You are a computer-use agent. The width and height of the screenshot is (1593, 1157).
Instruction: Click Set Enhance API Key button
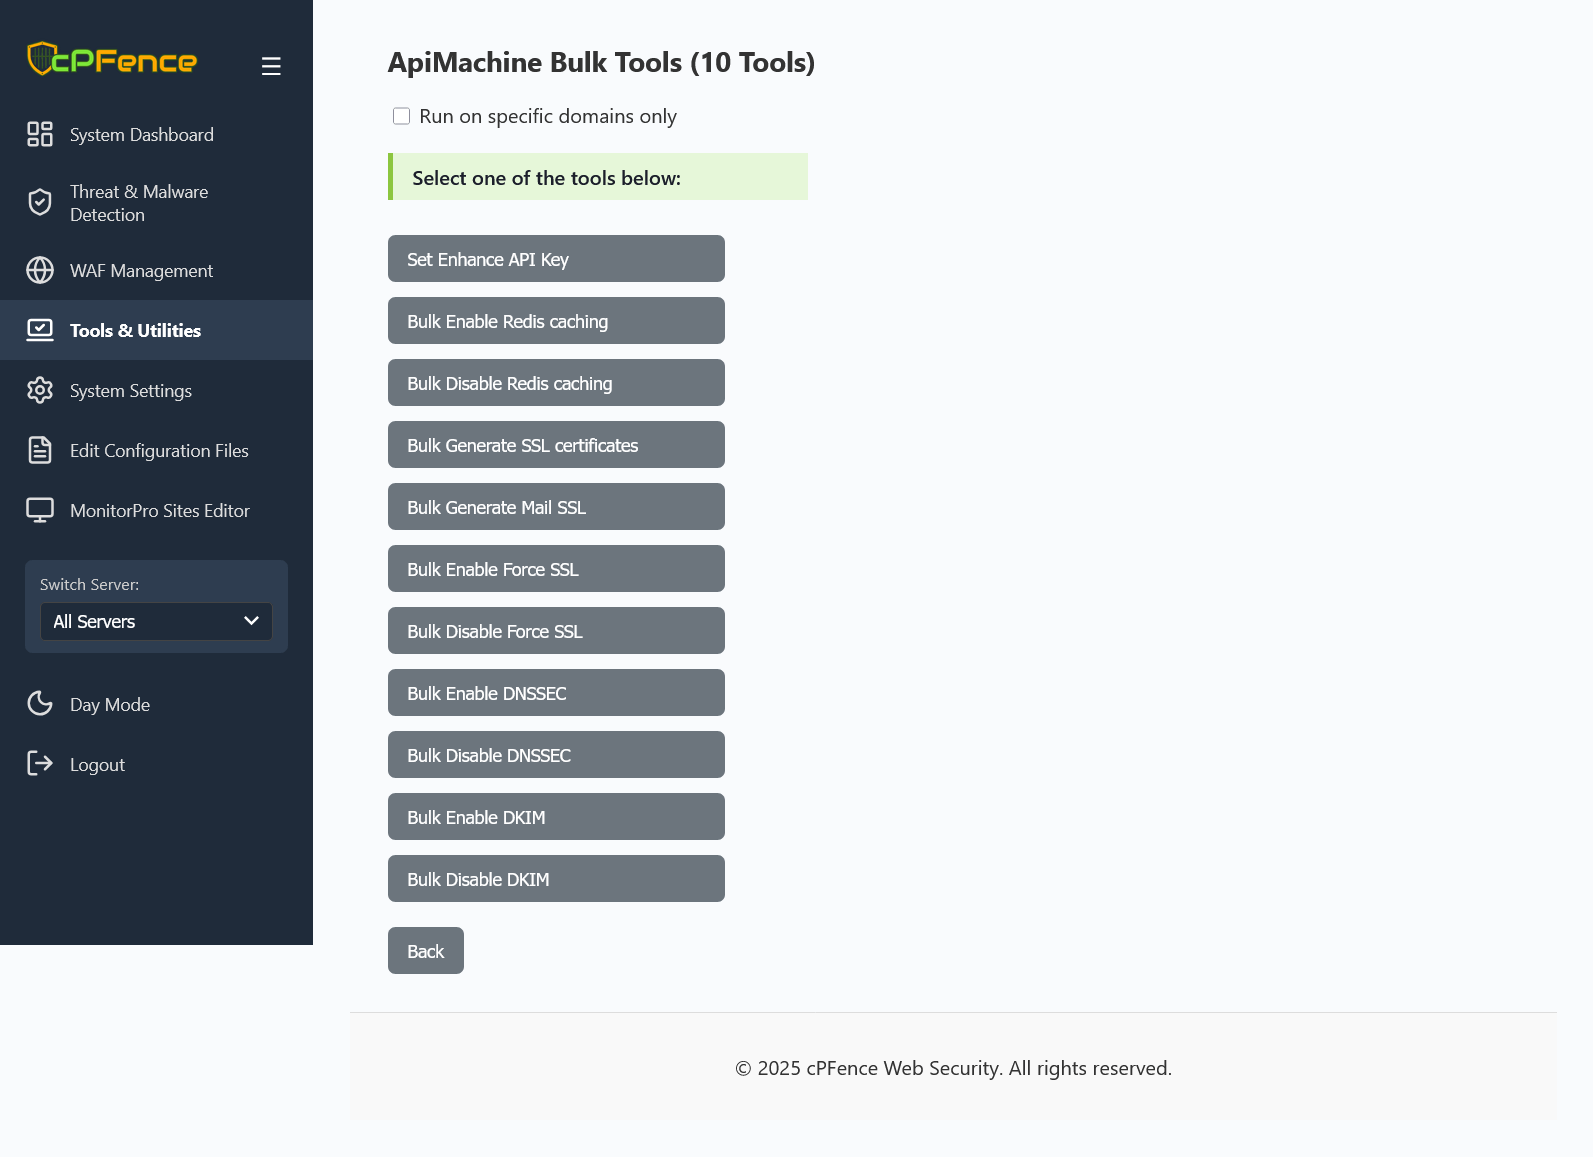click(556, 259)
